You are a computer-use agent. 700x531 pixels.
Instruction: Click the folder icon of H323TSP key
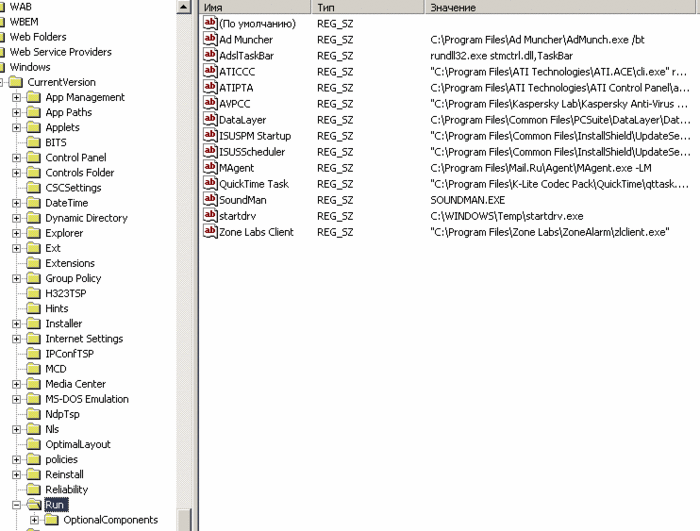[x=33, y=293]
